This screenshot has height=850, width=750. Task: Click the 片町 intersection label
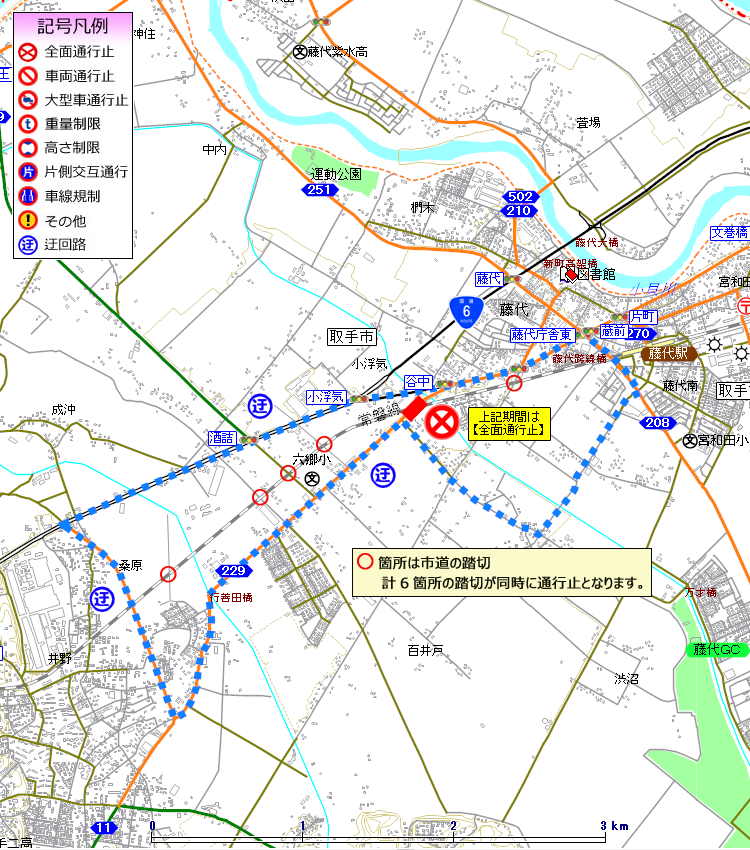(643, 317)
